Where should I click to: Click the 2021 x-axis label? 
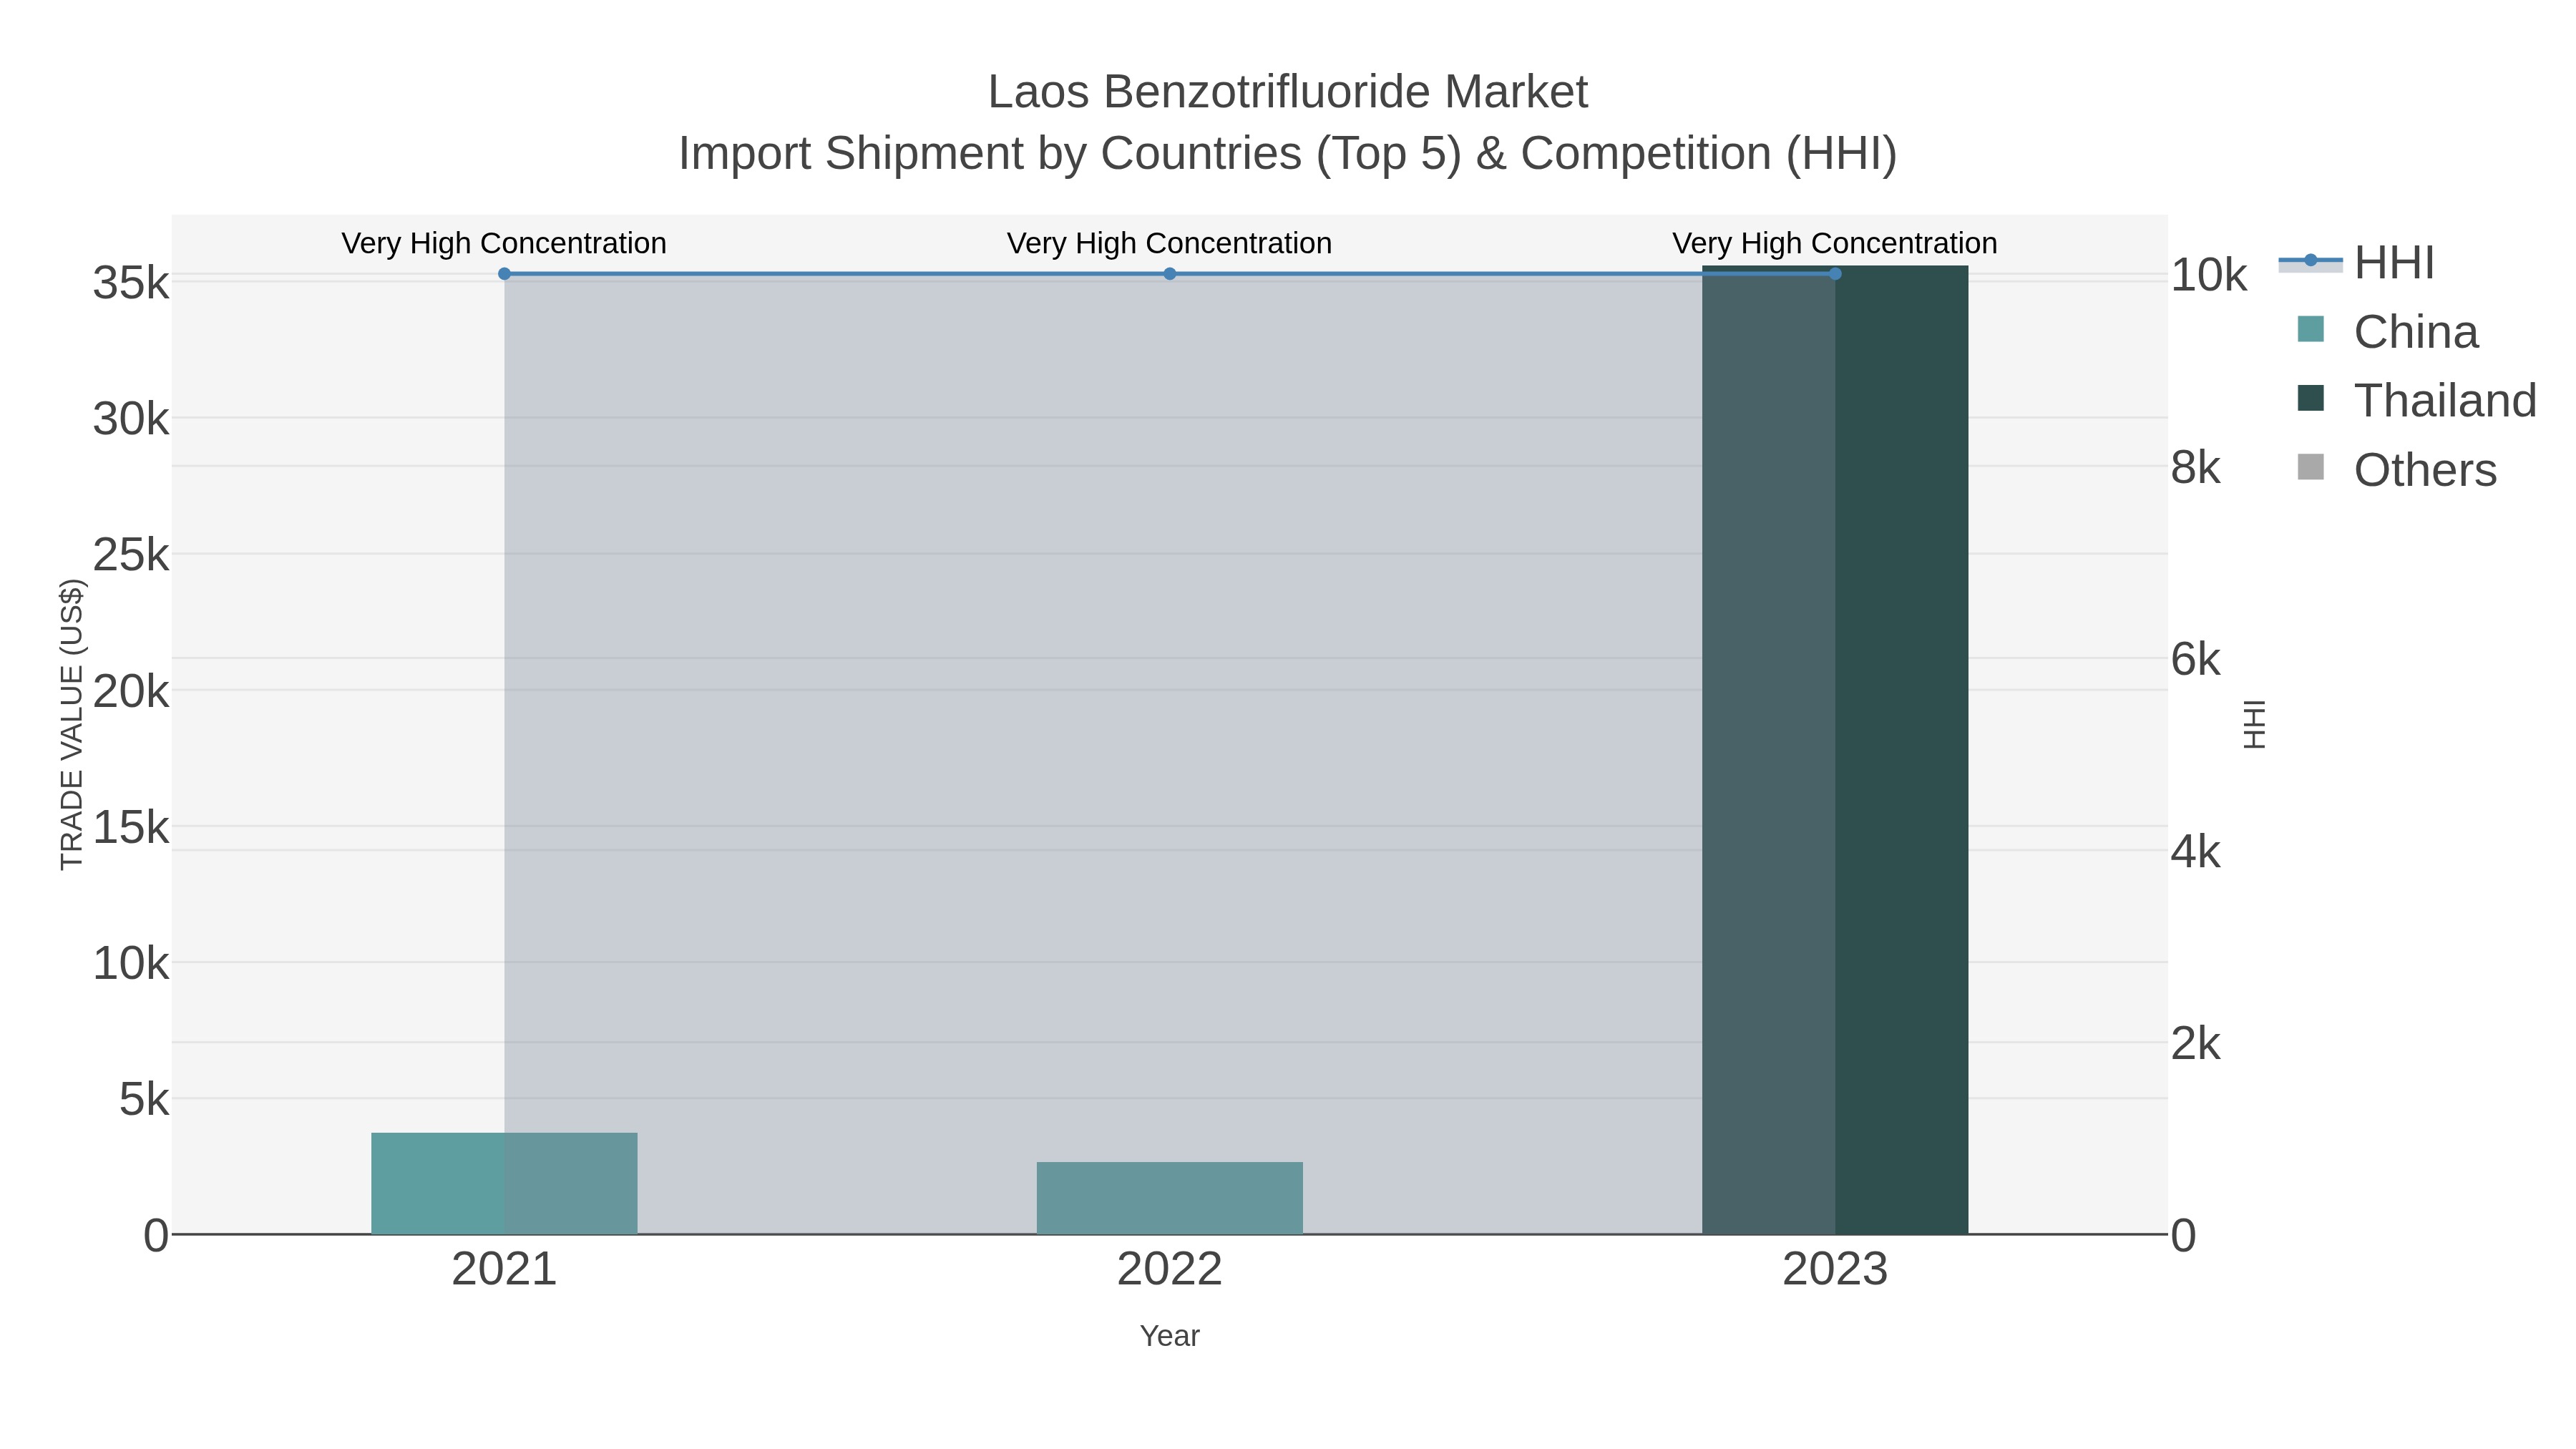(504, 1270)
